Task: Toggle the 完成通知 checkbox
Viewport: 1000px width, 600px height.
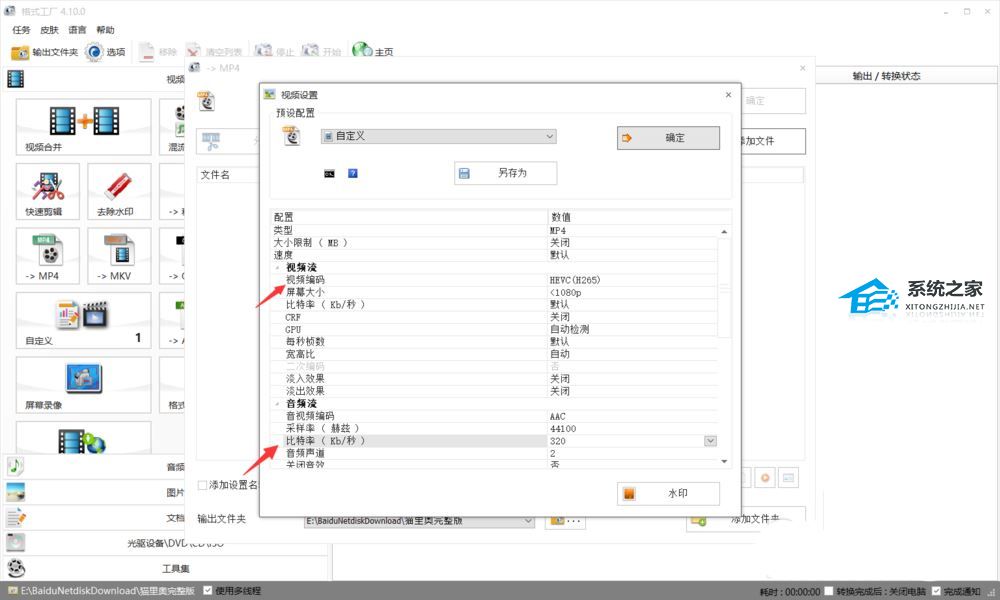Action: [x=936, y=591]
